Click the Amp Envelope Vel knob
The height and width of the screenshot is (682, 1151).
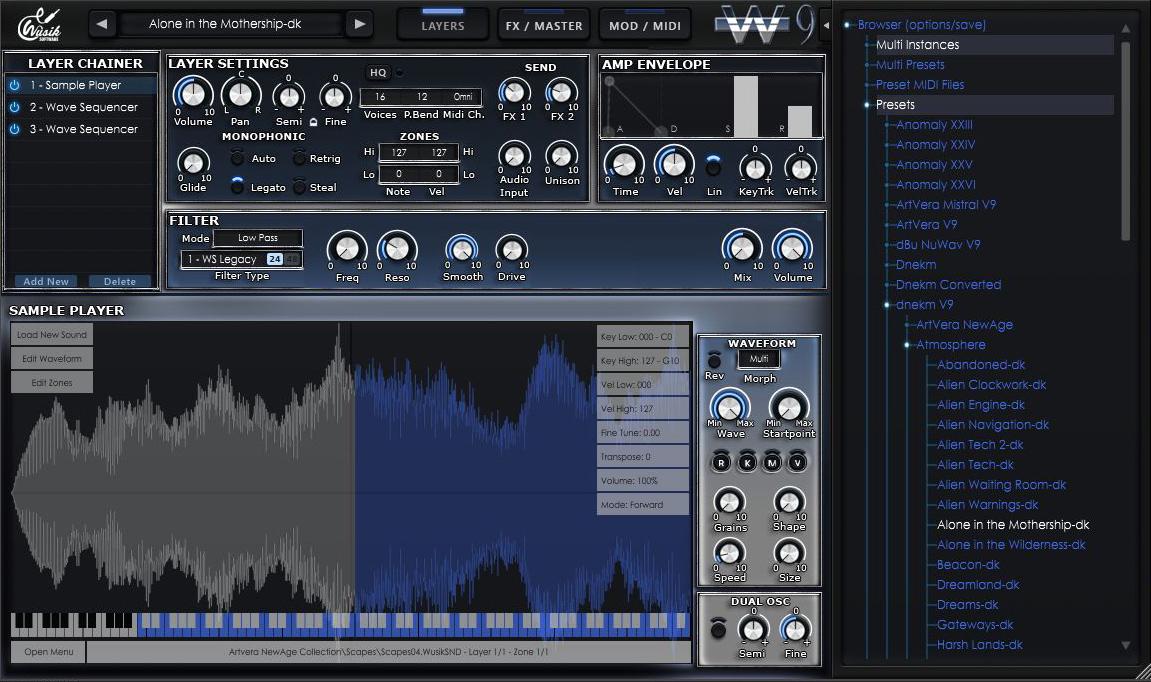click(x=674, y=164)
